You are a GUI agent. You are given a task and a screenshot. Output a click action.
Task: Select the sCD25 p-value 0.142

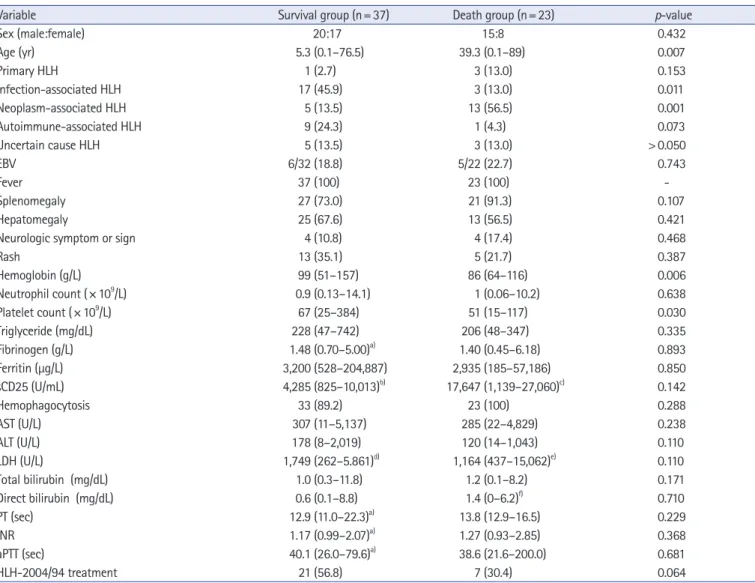671,387
